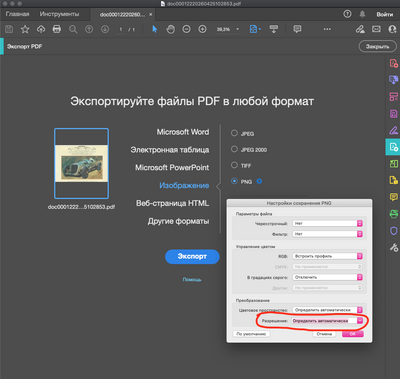Open purple Fill & Sign pen sidebar tool

click(394, 130)
